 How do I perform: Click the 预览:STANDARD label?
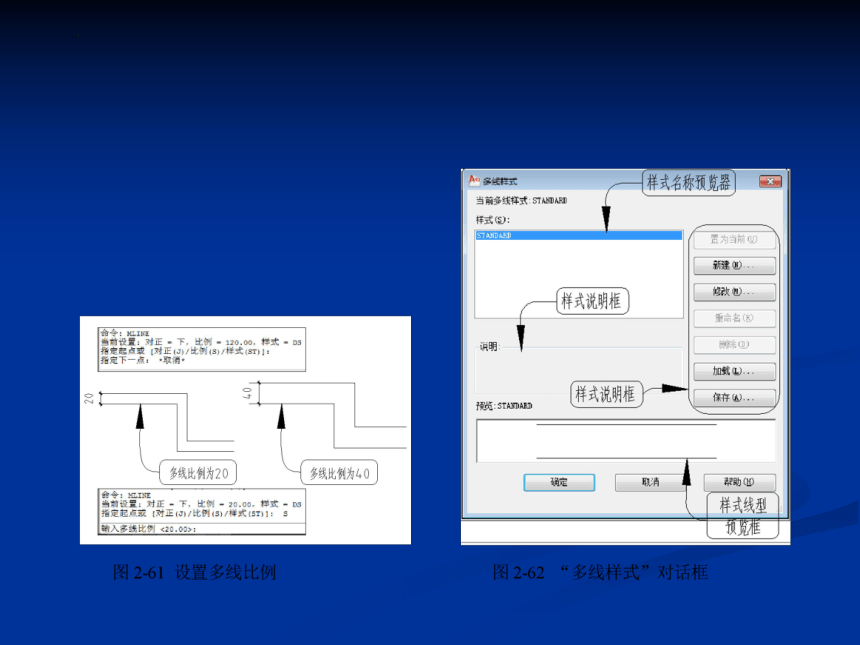click(x=504, y=406)
